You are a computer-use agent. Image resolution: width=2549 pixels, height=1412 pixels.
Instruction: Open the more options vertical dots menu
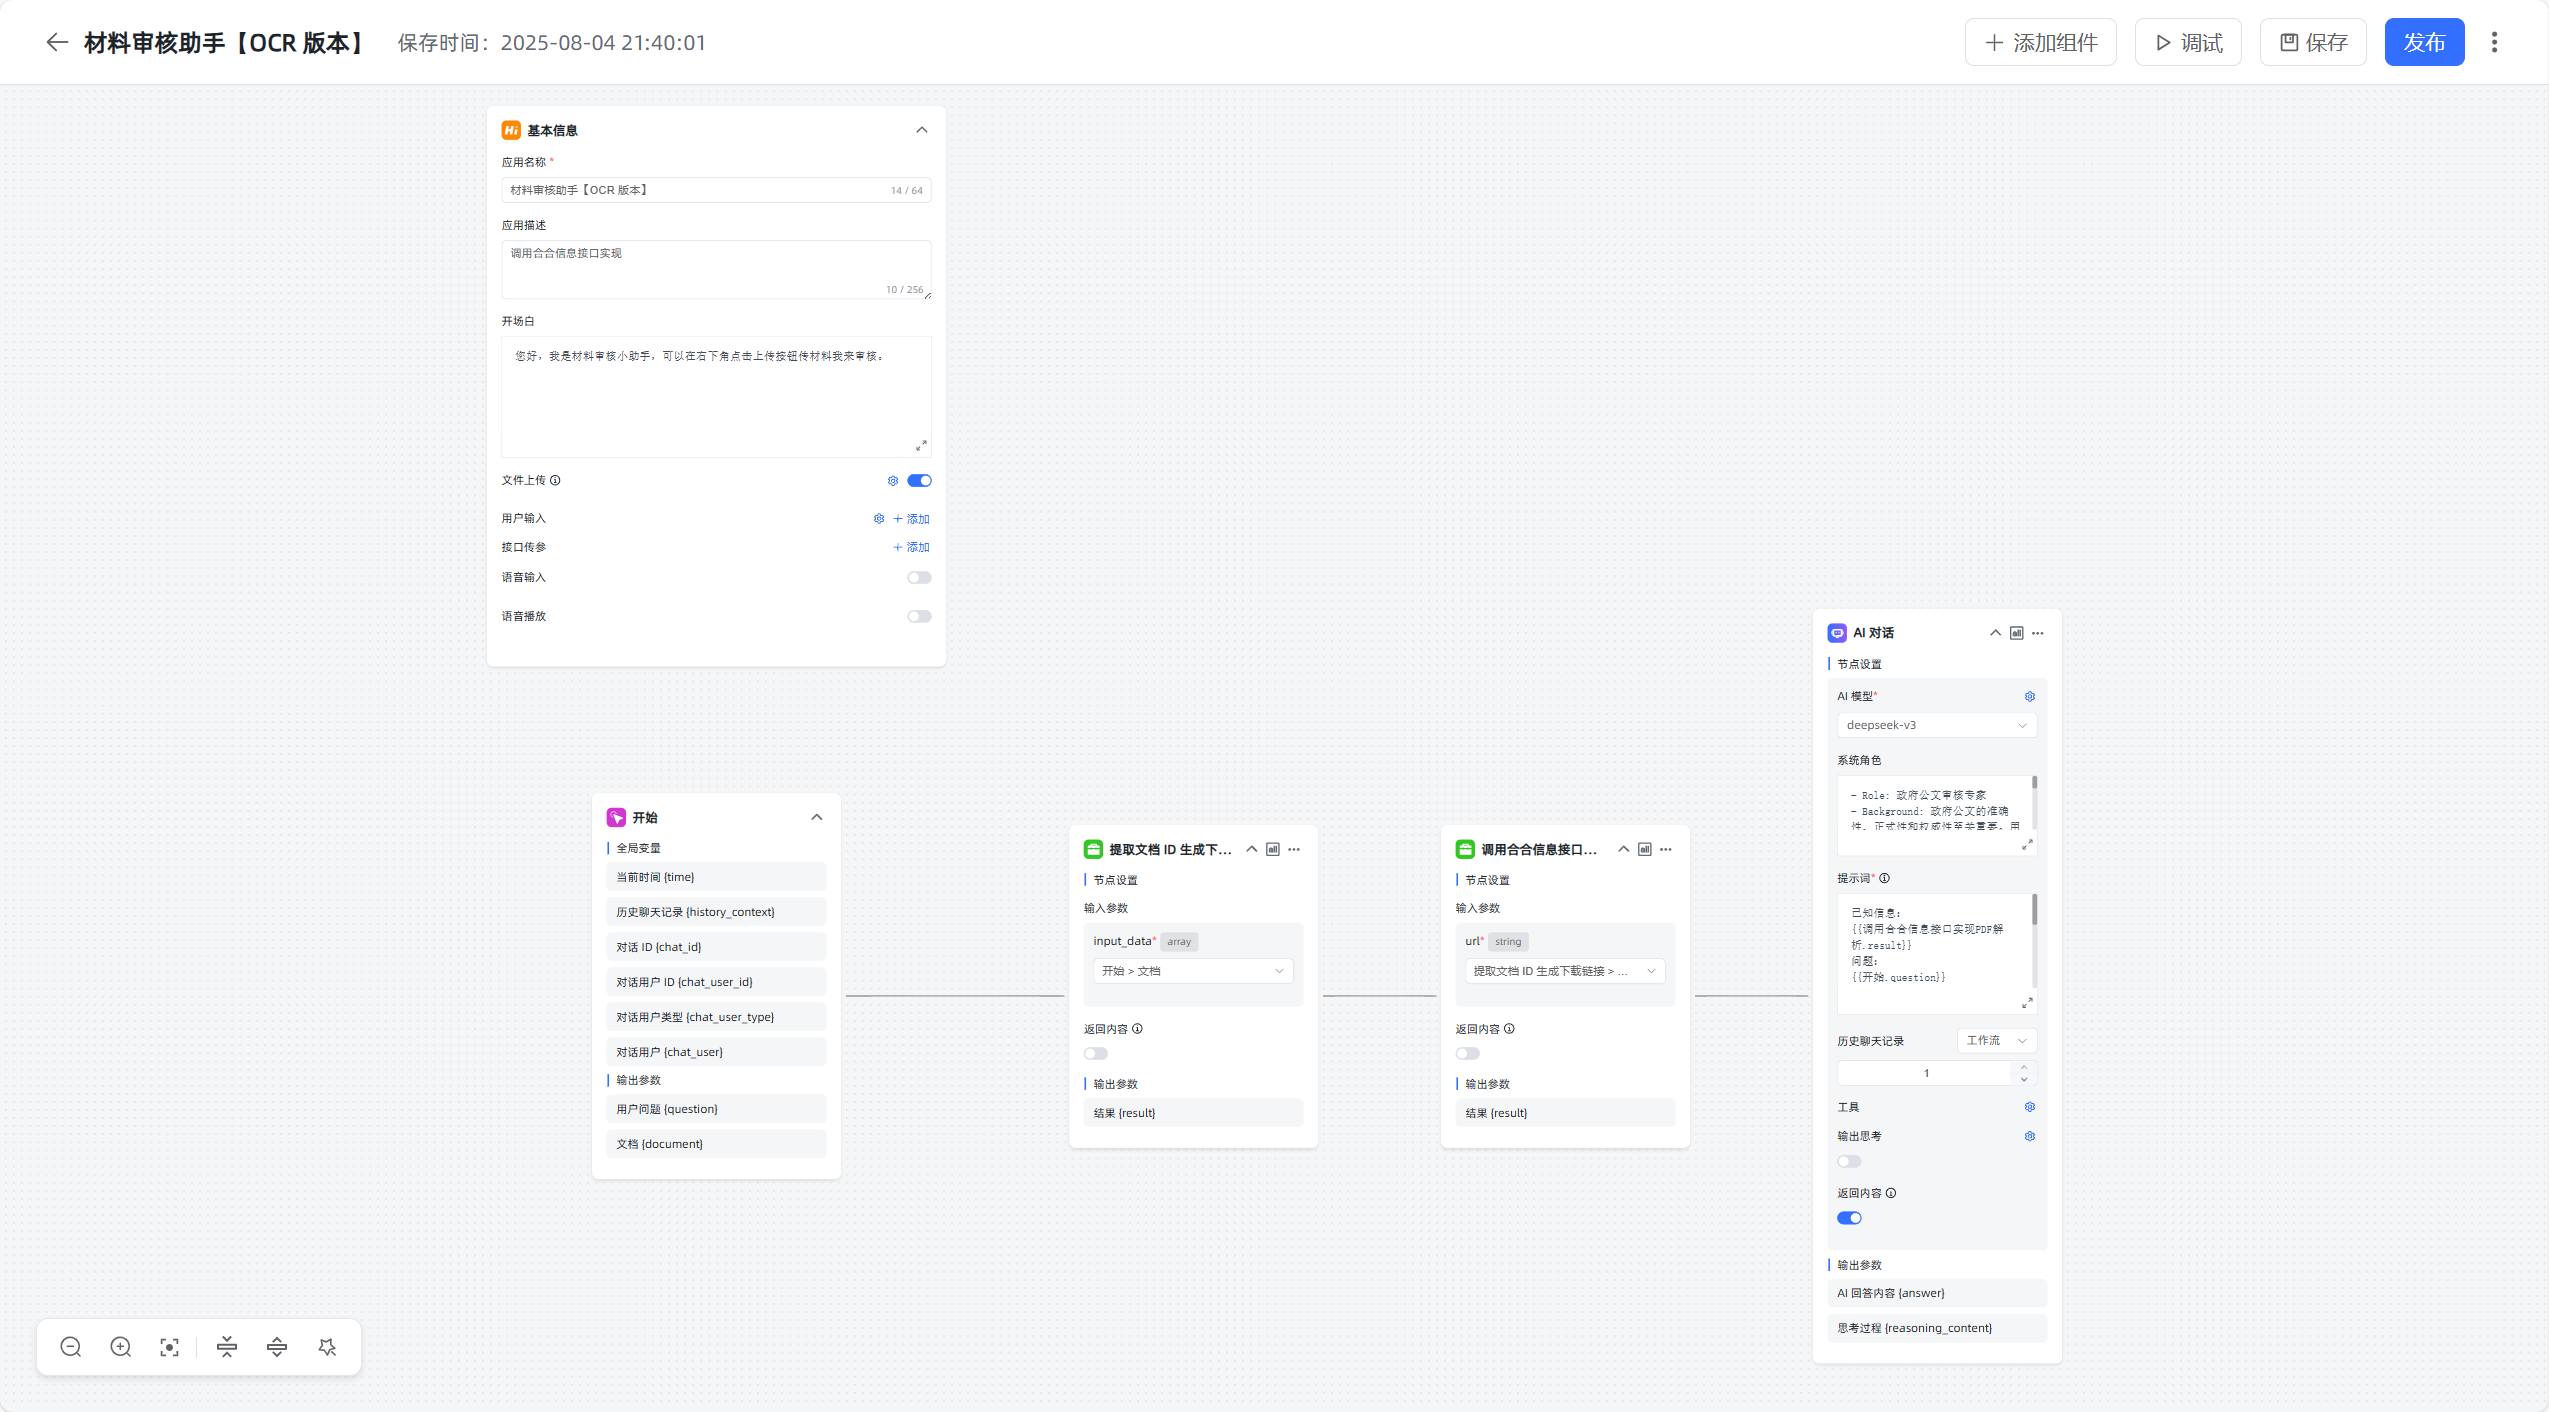click(2494, 42)
